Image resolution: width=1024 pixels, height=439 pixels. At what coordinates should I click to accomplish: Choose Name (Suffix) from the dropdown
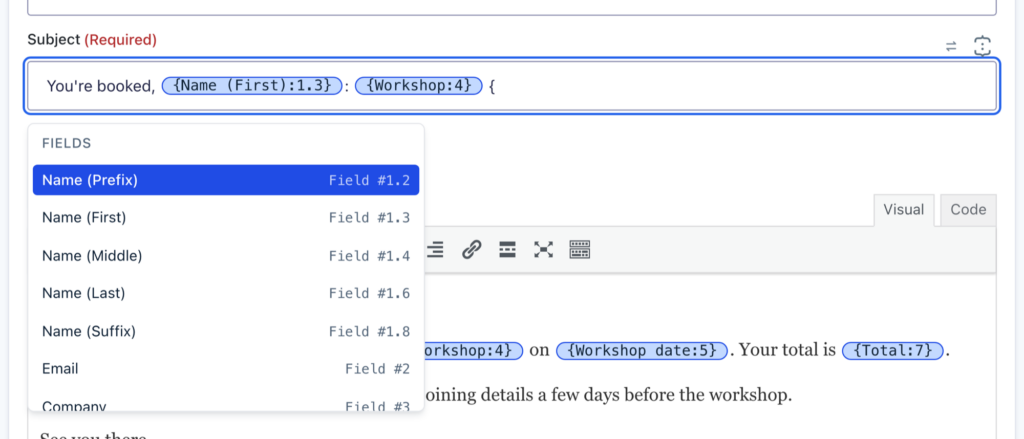tap(226, 331)
